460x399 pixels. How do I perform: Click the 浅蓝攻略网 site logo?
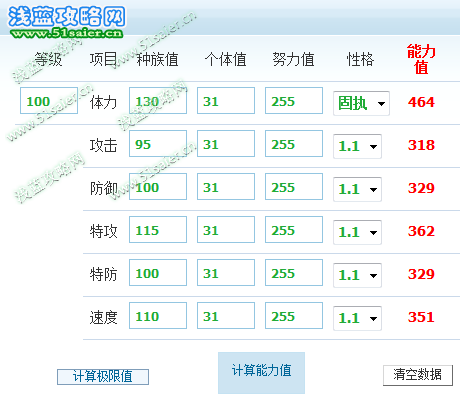(x=67, y=16)
